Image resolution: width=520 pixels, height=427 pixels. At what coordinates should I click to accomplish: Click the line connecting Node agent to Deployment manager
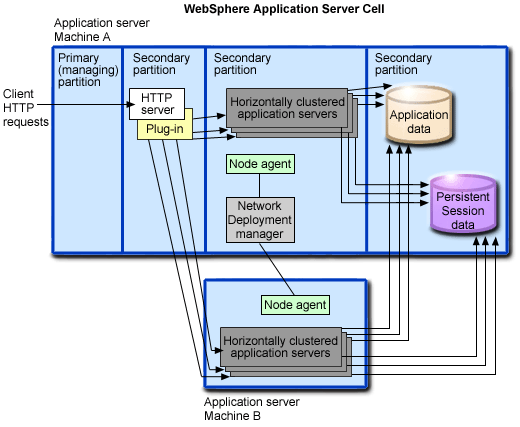260,186
